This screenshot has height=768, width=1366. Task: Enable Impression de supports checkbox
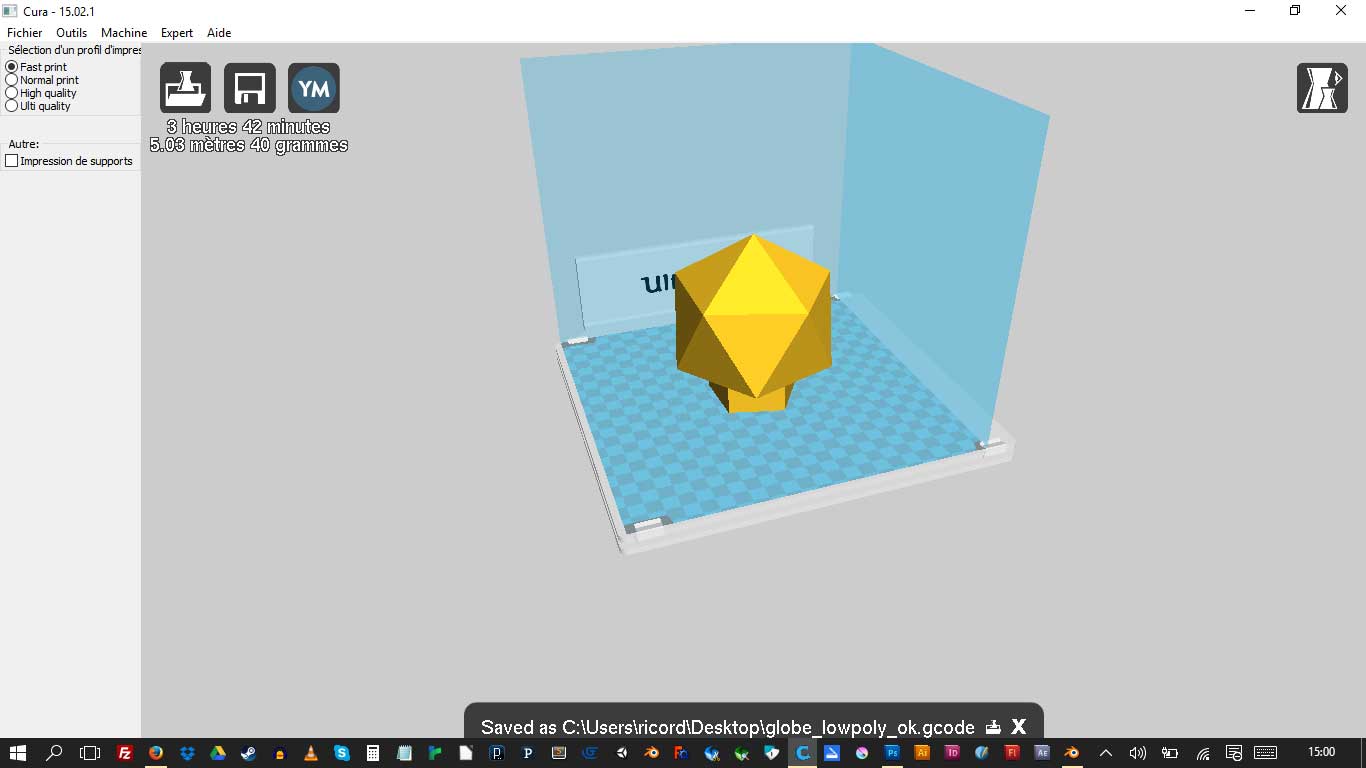tap(12, 161)
